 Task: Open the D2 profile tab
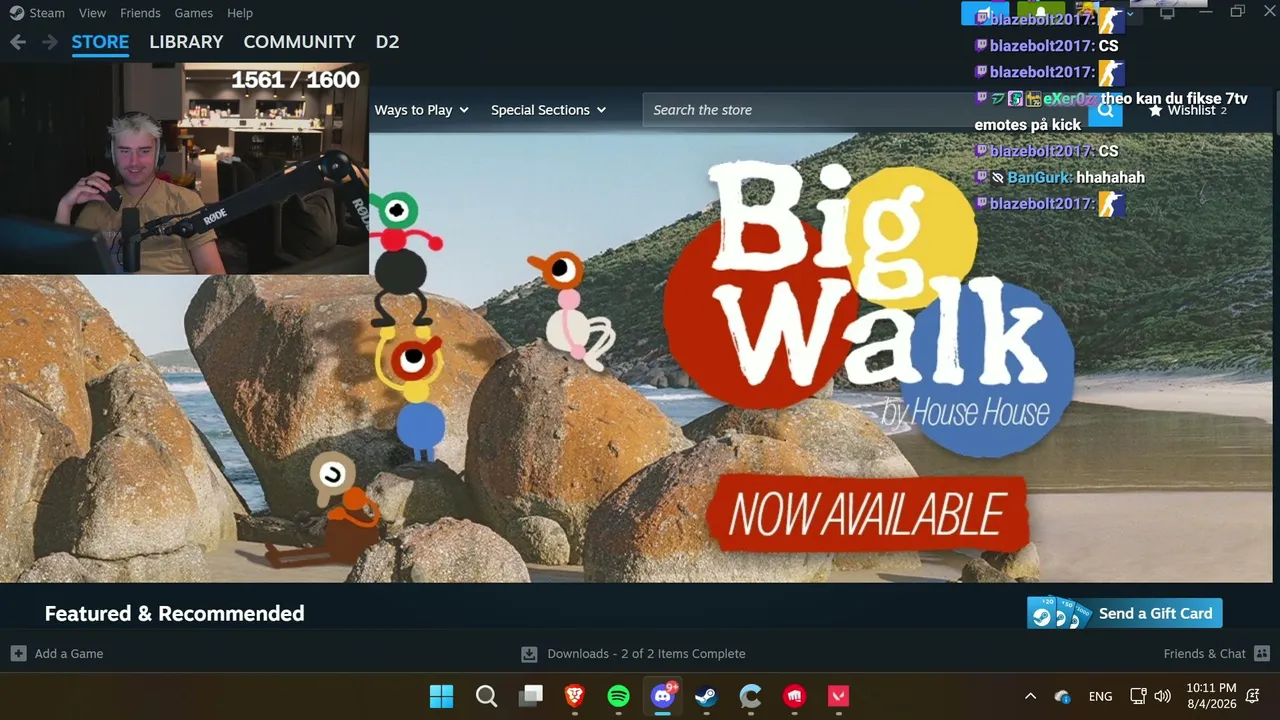pyautogui.click(x=387, y=42)
